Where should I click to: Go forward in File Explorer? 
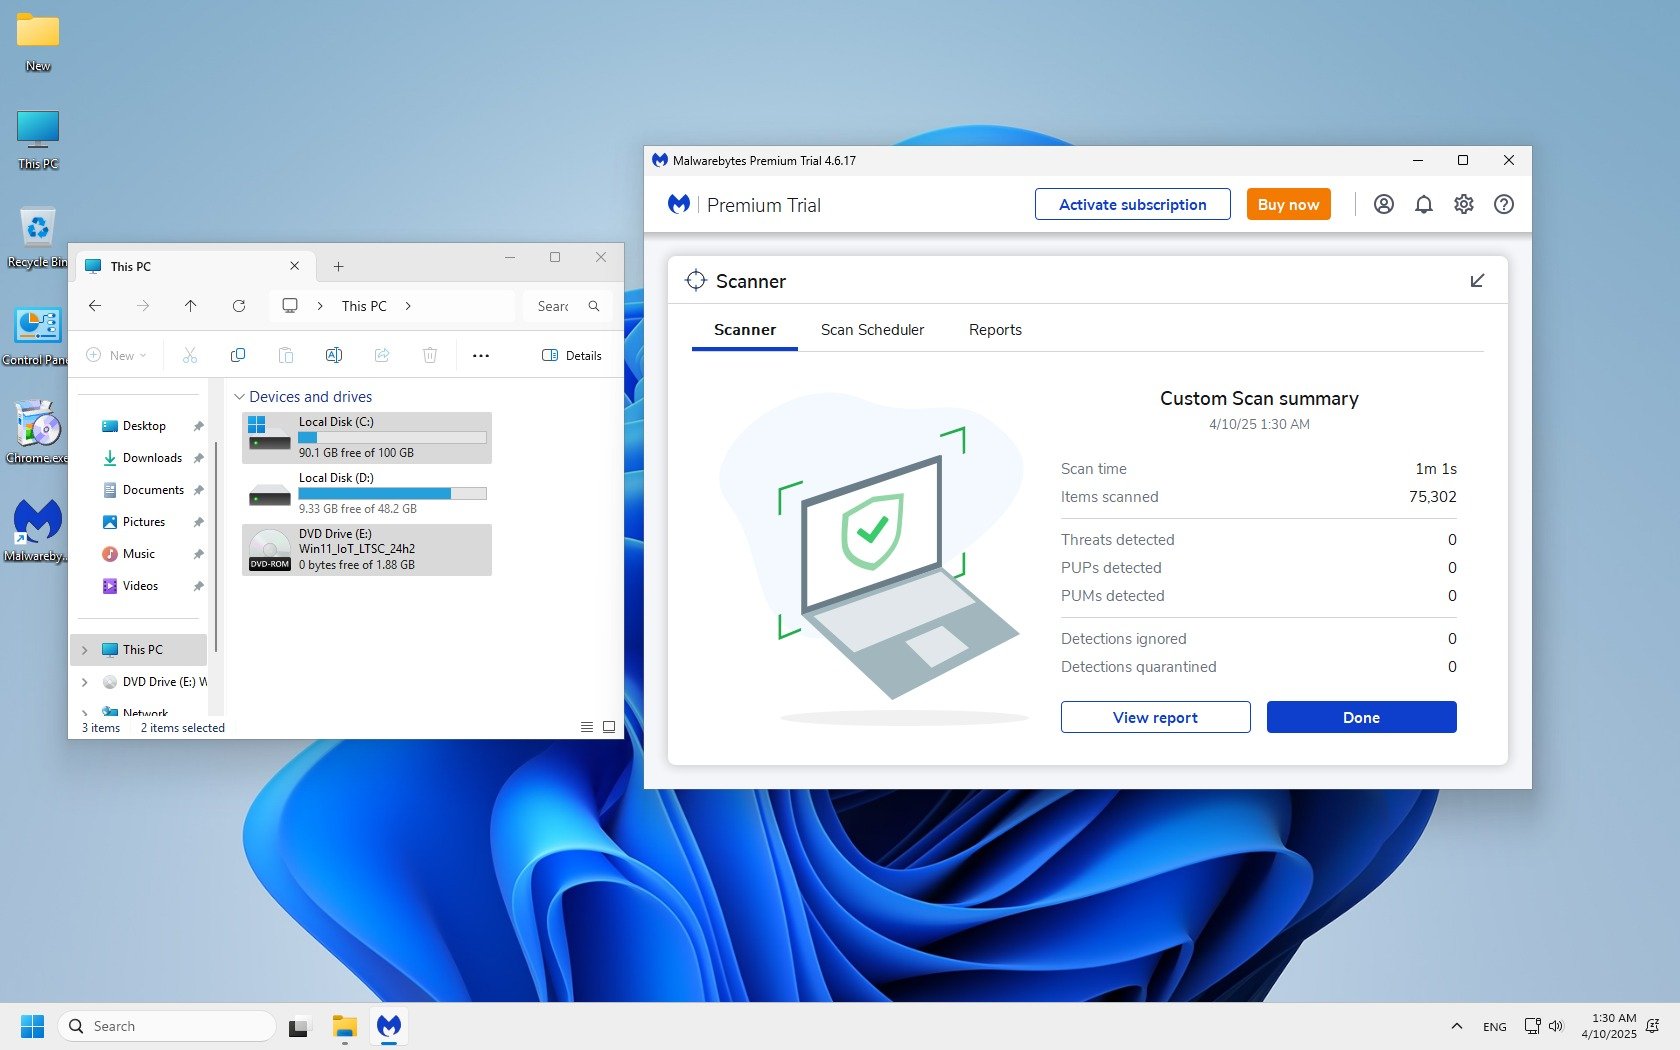tap(143, 306)
